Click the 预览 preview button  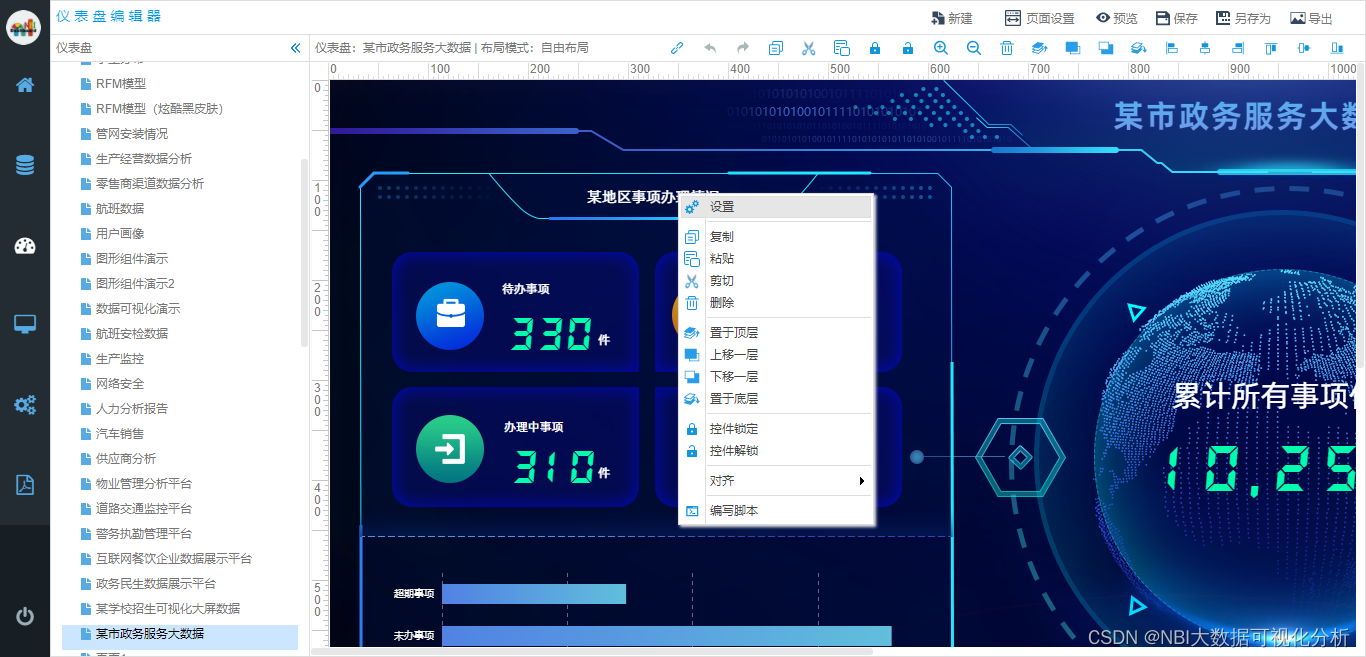click(x=1117, y=18)
